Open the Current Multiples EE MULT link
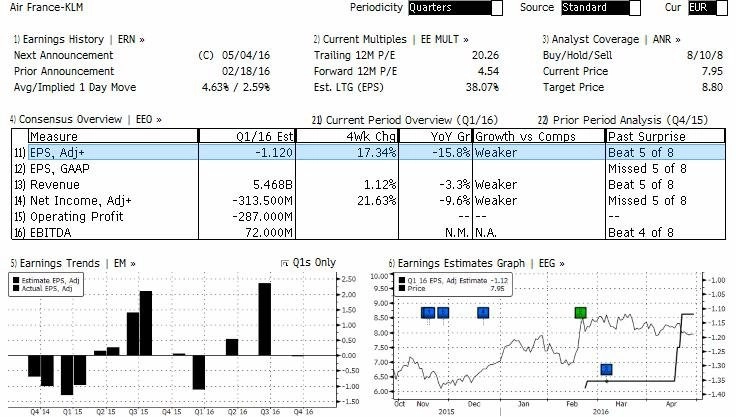This screenshot has height=417, width=736. click(391, 39)
